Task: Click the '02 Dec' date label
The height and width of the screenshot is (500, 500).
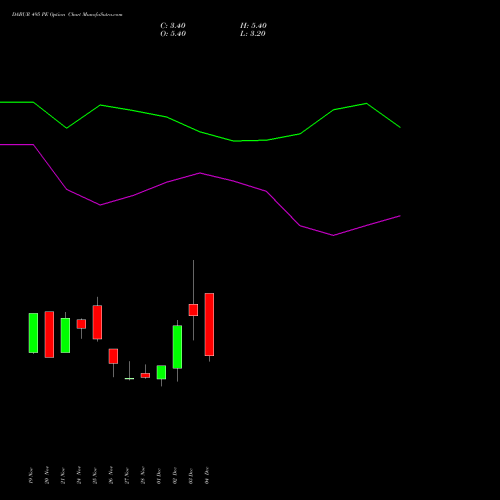Action: point(175,476)
